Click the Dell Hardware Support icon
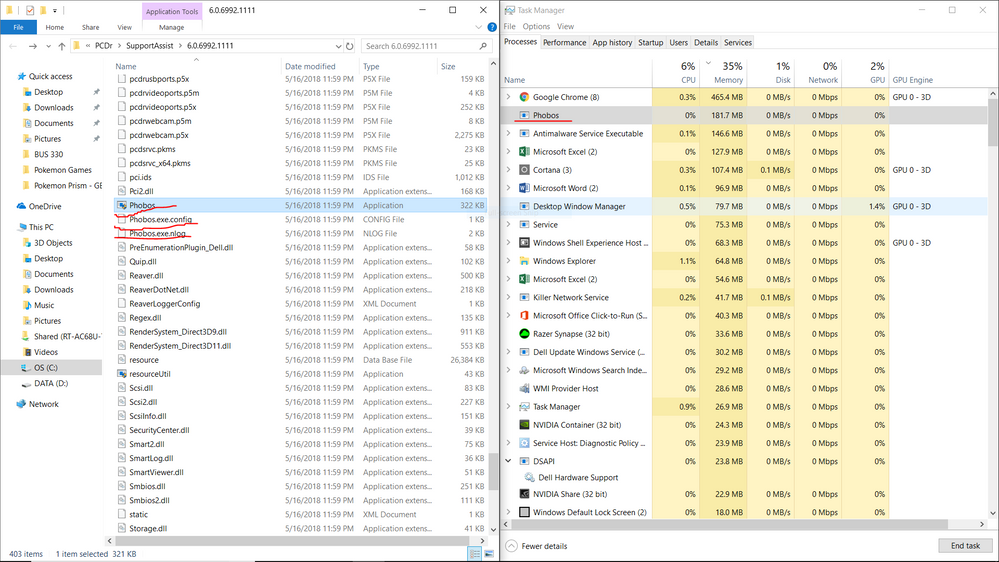 tap(529, 477)
